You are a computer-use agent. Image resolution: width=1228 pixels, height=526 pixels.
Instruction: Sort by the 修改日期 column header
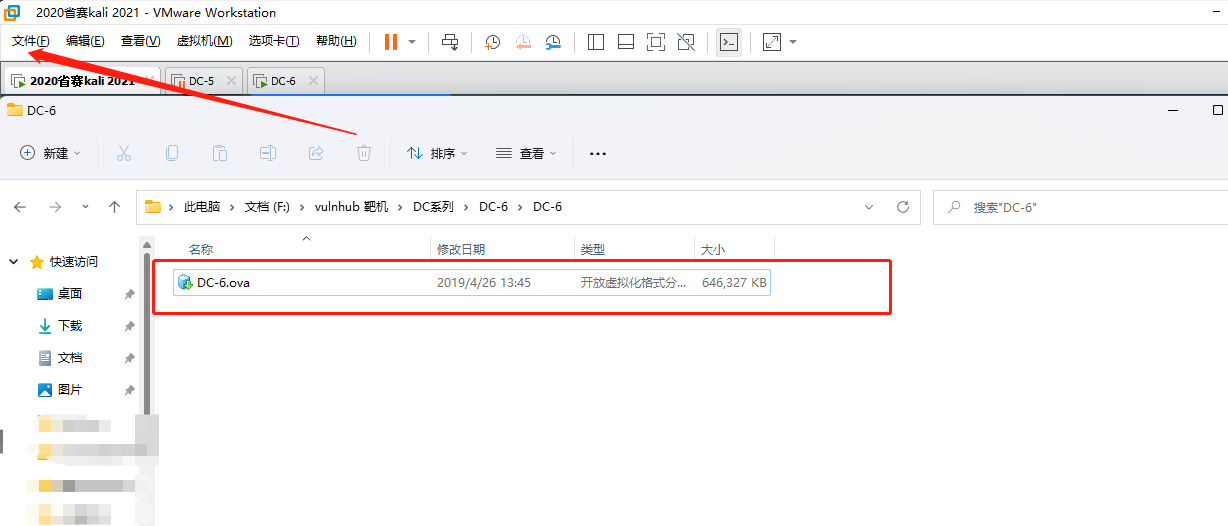(461, 249)
